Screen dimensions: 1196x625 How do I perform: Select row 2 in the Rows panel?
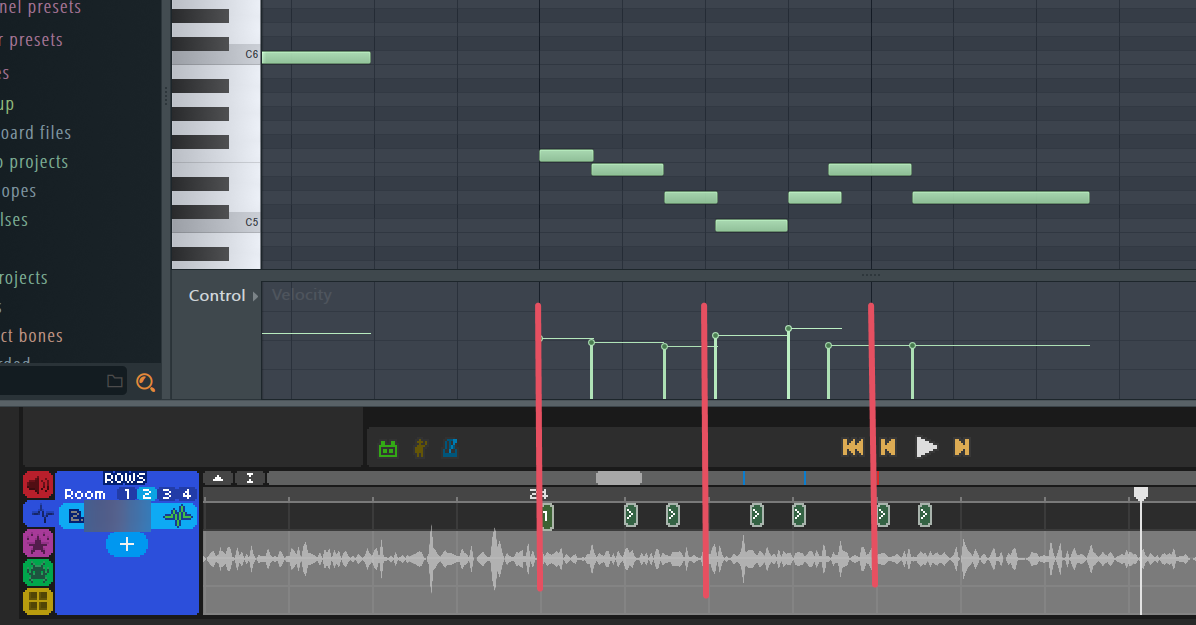pos(127,517)
